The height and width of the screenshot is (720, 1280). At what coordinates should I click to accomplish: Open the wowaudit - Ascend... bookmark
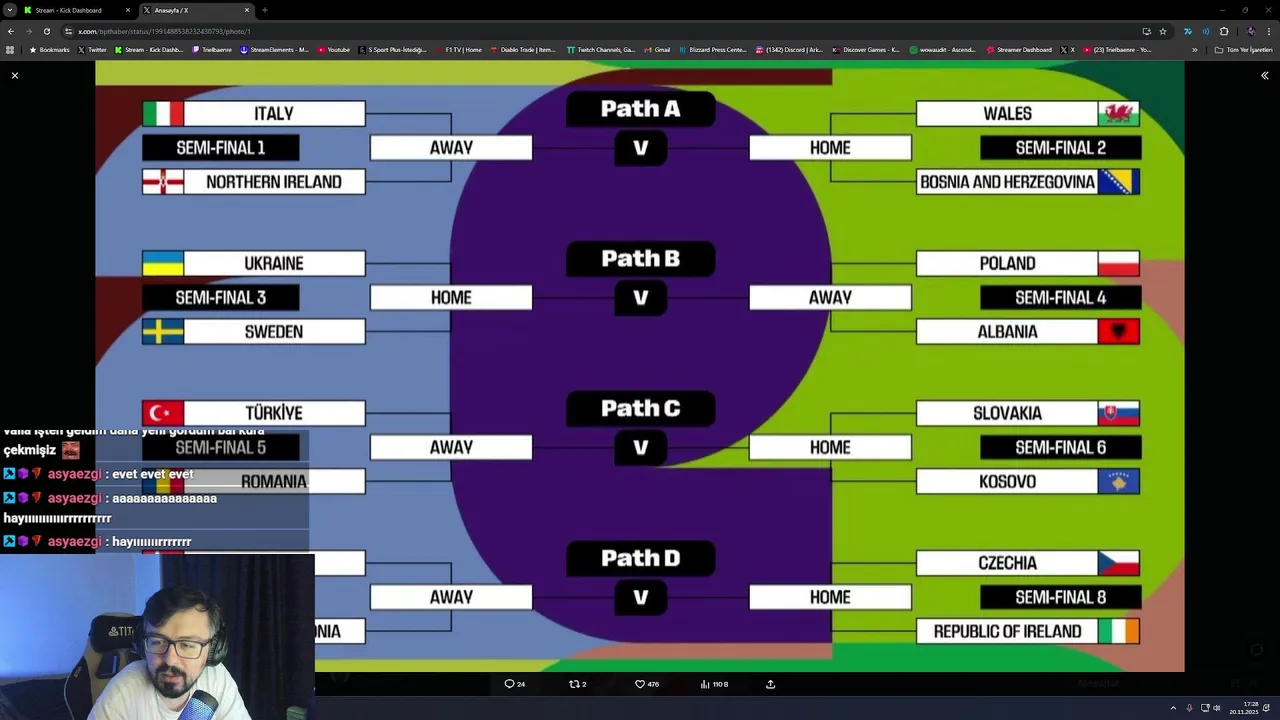coord(942,49)
